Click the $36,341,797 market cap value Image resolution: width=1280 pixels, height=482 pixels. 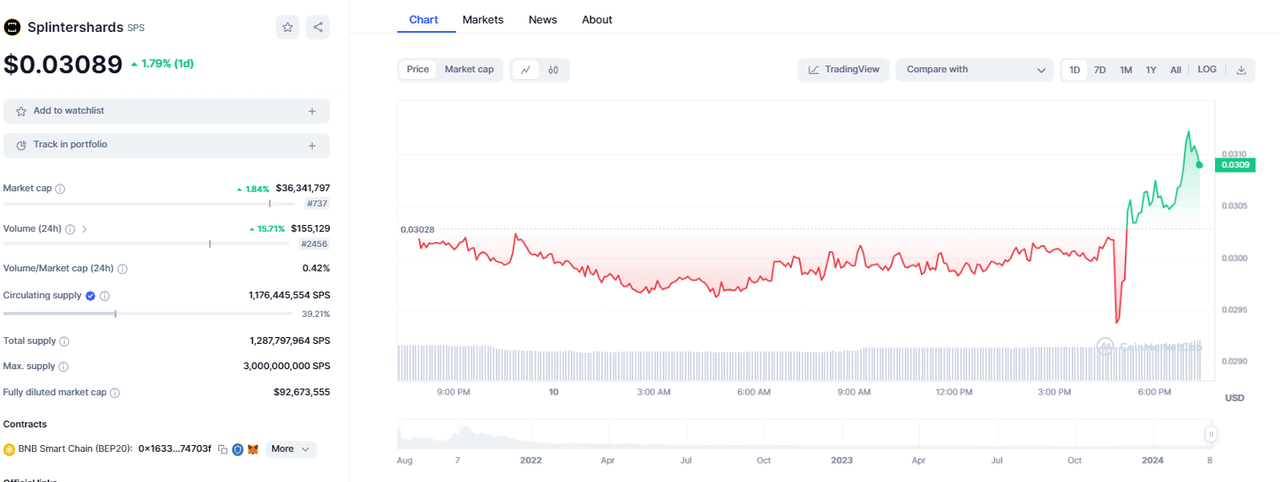302,188
